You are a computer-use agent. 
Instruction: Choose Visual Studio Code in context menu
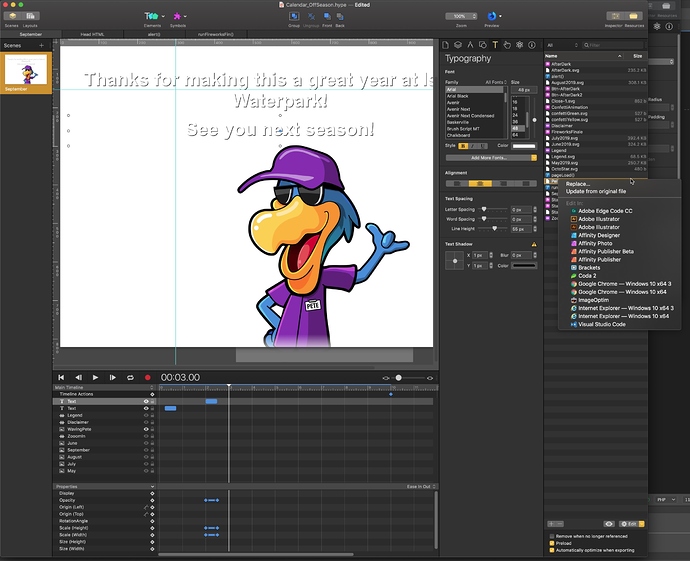602,324
